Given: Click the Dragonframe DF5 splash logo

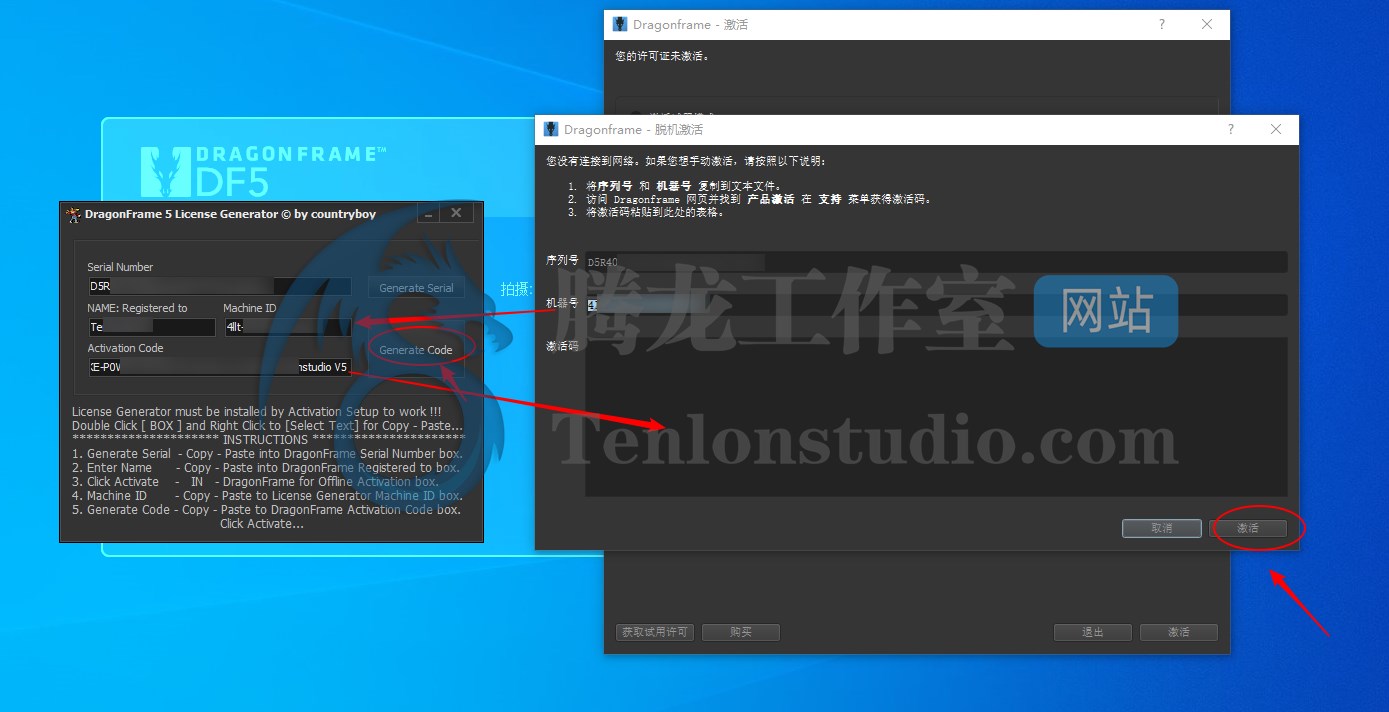Looking at the screenshot, I should [263, 170].
